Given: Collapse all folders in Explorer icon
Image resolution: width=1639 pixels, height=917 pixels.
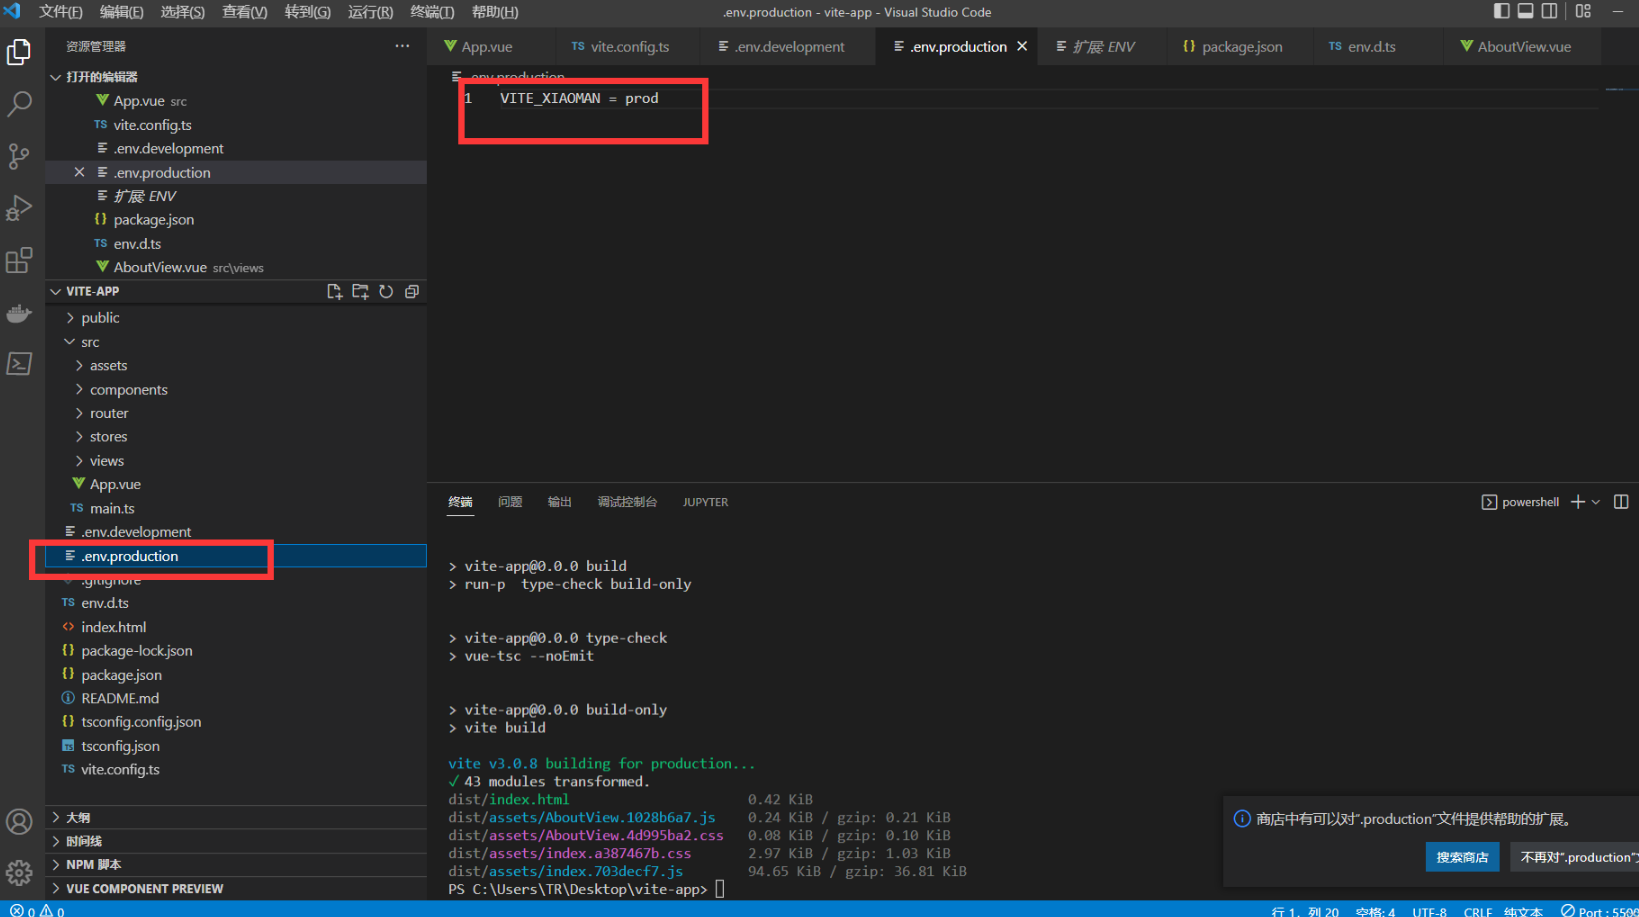Looking at the screenshot, I should coord(412,292).
